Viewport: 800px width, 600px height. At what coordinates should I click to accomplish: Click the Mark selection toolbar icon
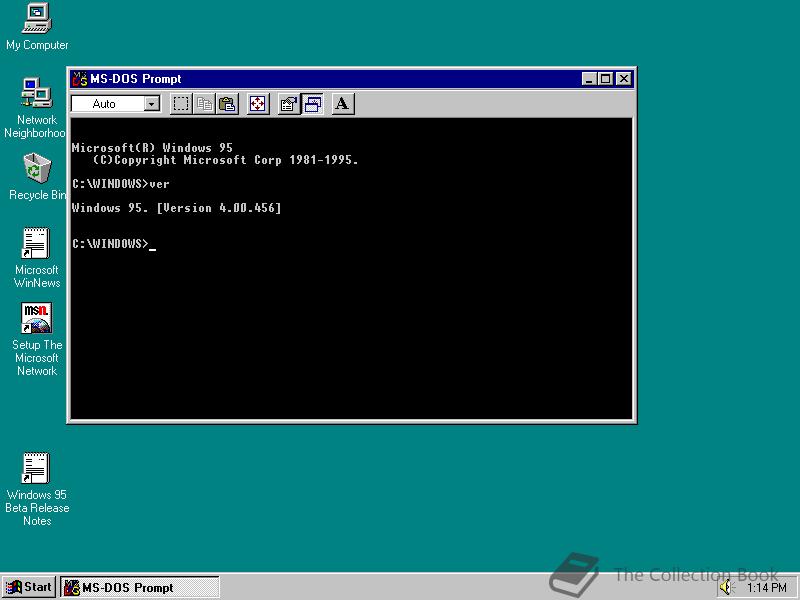pos(181,104)
